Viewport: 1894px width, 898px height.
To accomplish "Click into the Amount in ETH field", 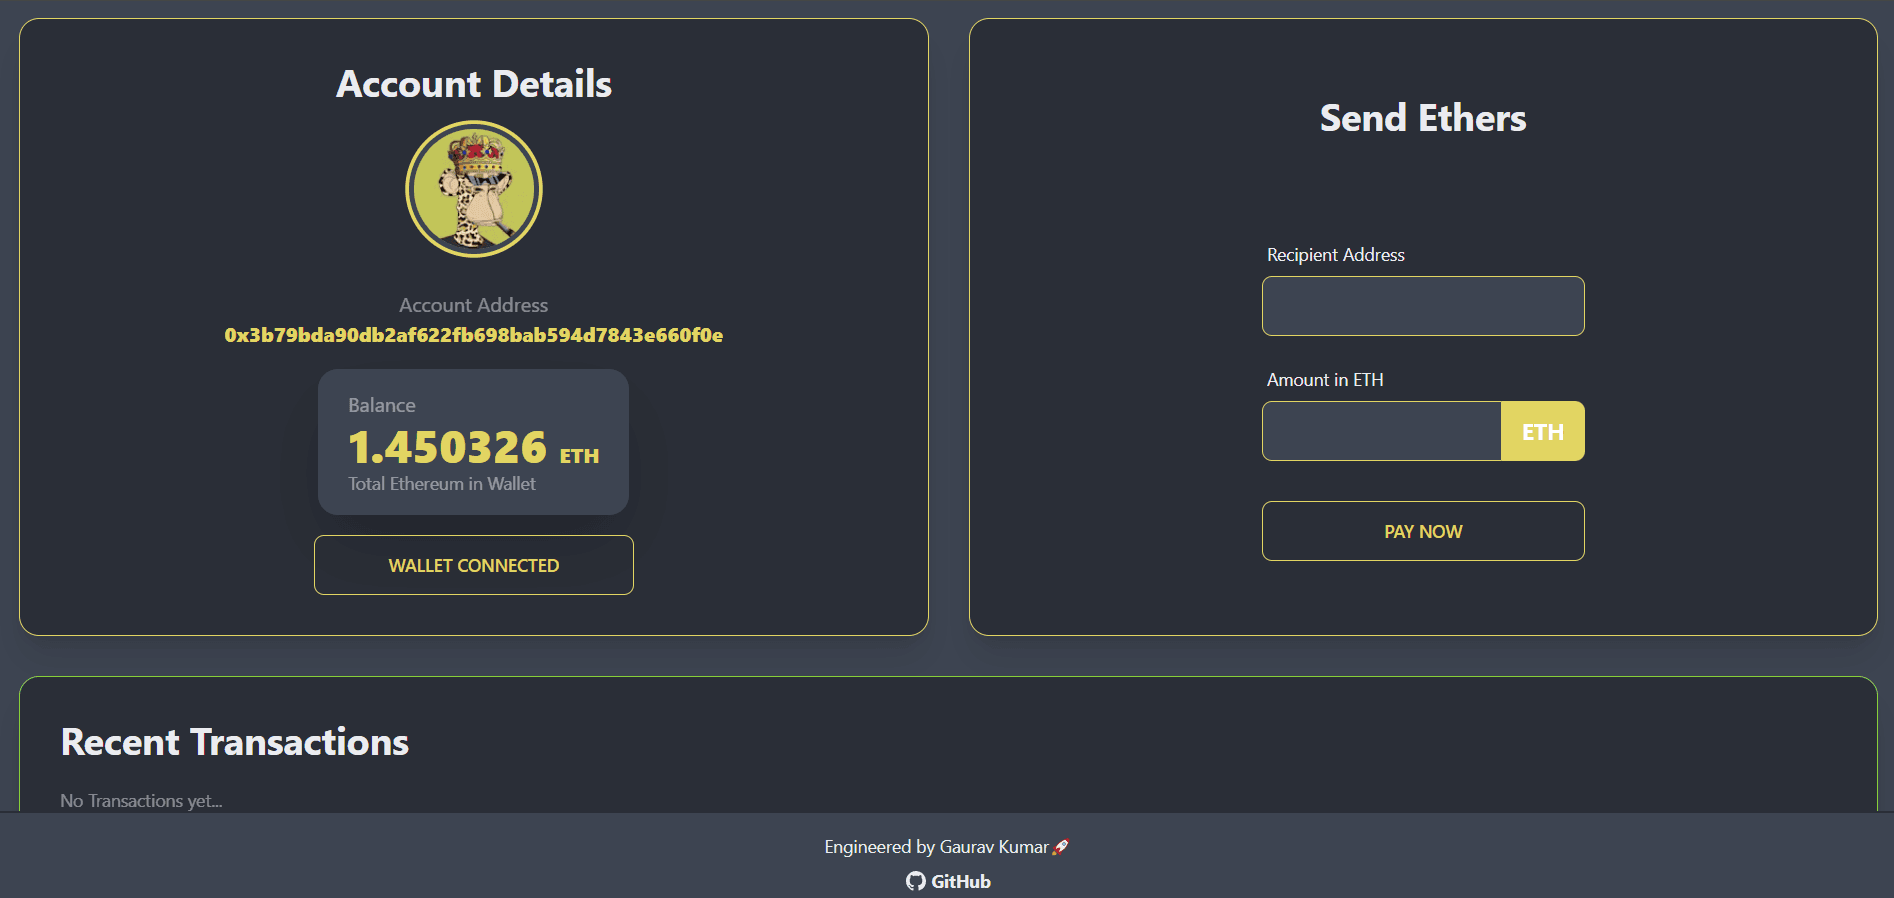I will tap(1381, 431).
